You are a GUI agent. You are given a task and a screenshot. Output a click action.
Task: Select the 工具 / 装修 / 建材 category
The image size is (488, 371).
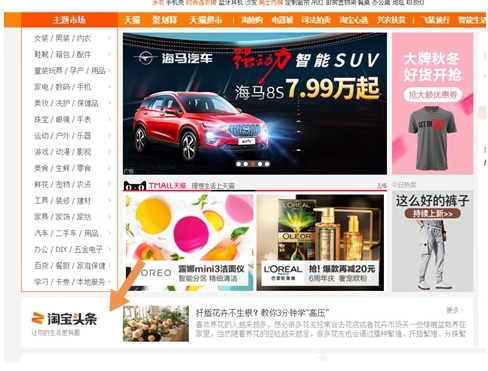pos(62,201)
